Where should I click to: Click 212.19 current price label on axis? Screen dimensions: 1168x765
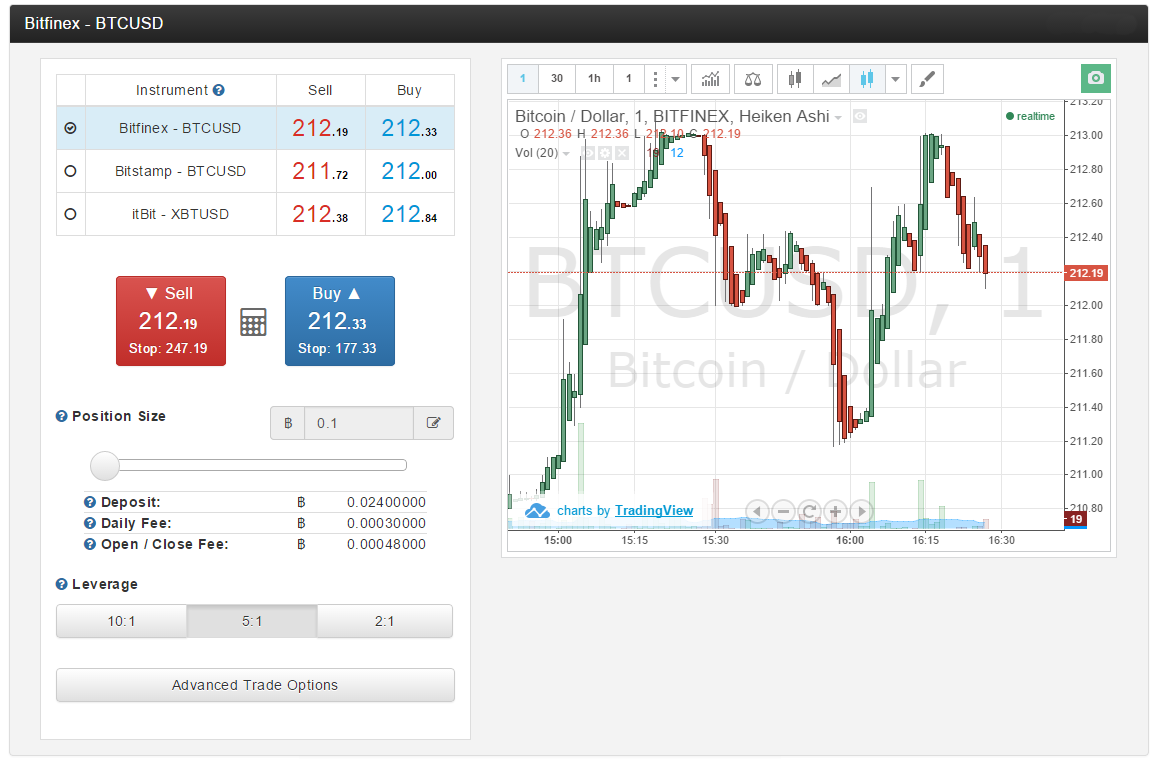1086,273
